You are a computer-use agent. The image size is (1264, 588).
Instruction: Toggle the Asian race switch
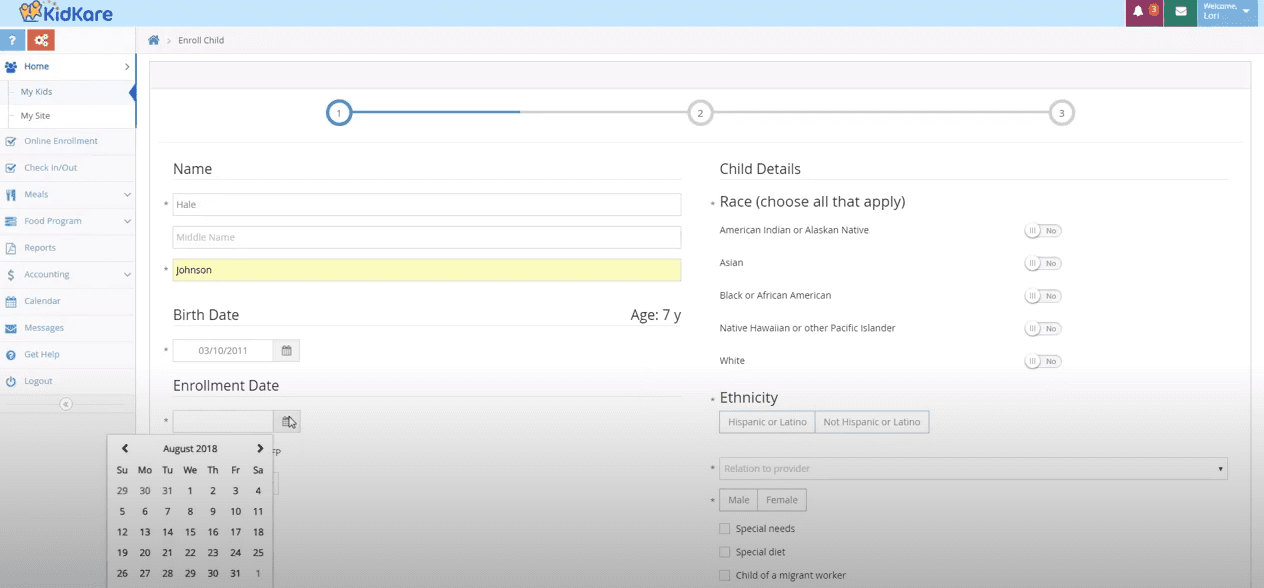1042,263
